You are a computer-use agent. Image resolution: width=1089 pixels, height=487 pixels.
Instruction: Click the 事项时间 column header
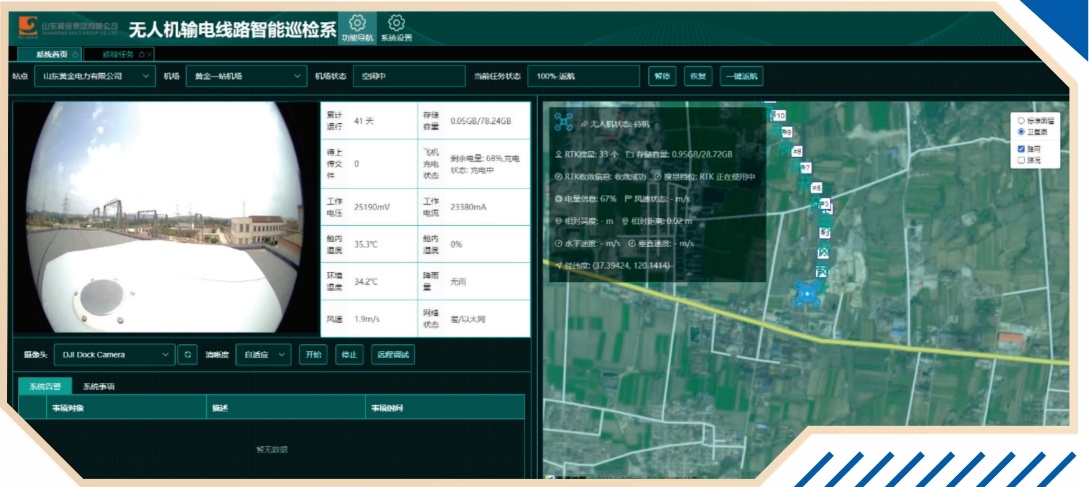tap(444, 409)
